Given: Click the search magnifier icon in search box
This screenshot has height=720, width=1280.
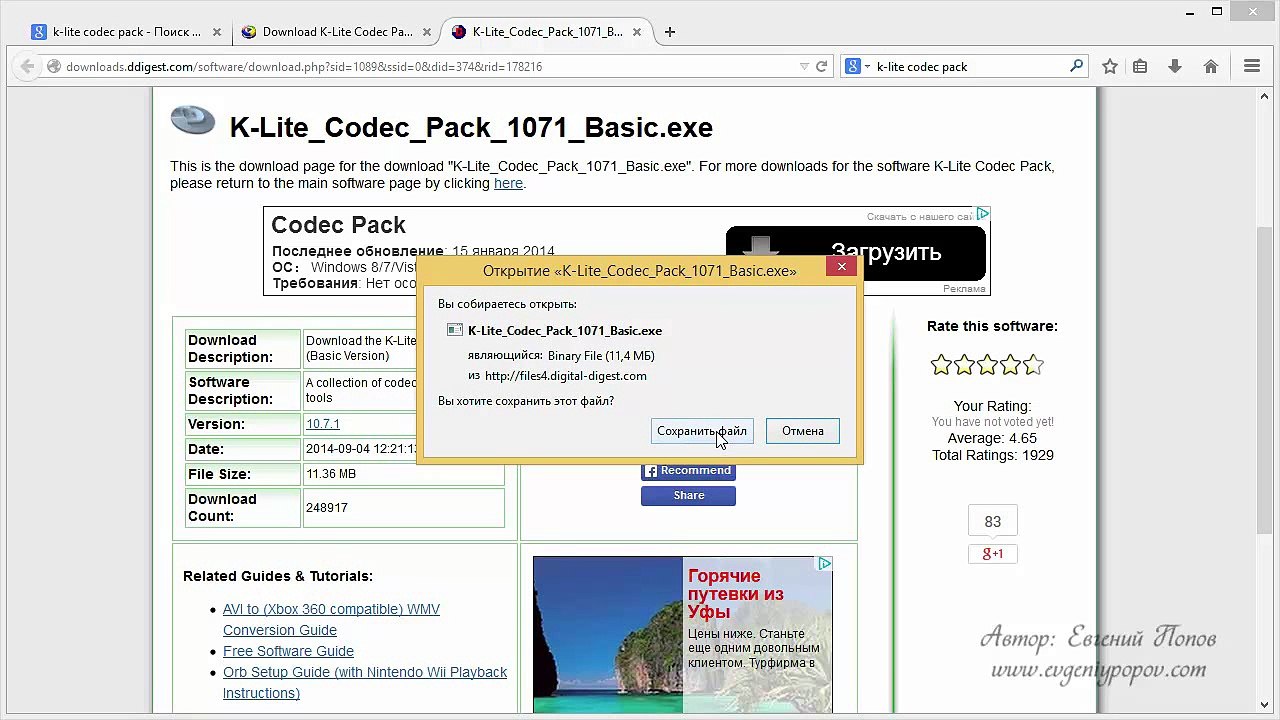Looking at the screenshot, I should (x=1076, y=67).
